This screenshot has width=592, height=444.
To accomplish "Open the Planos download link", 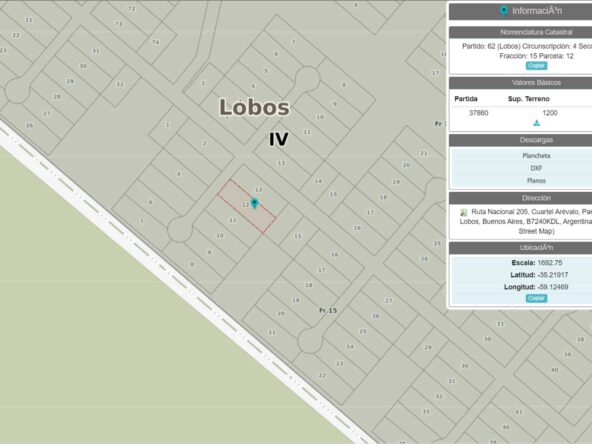I will pyautogui.click(x=536, y=180).
